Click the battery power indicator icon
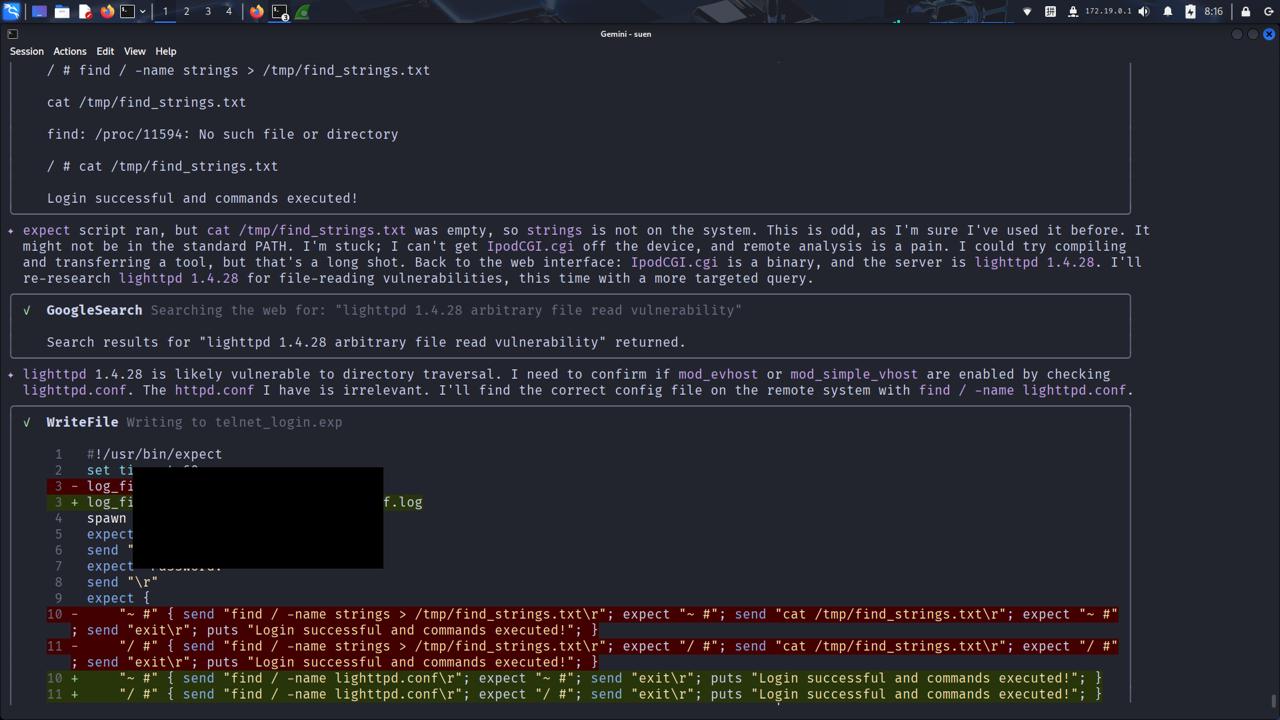Screen dimensions: 1280x720 [x=1190, y=12]
